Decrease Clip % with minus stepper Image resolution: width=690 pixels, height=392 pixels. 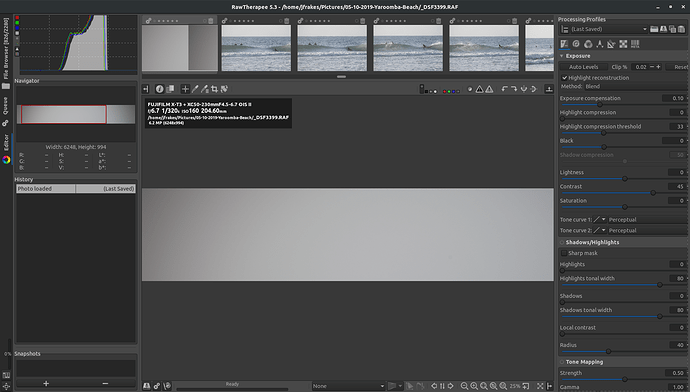click(x=652, y=67)
